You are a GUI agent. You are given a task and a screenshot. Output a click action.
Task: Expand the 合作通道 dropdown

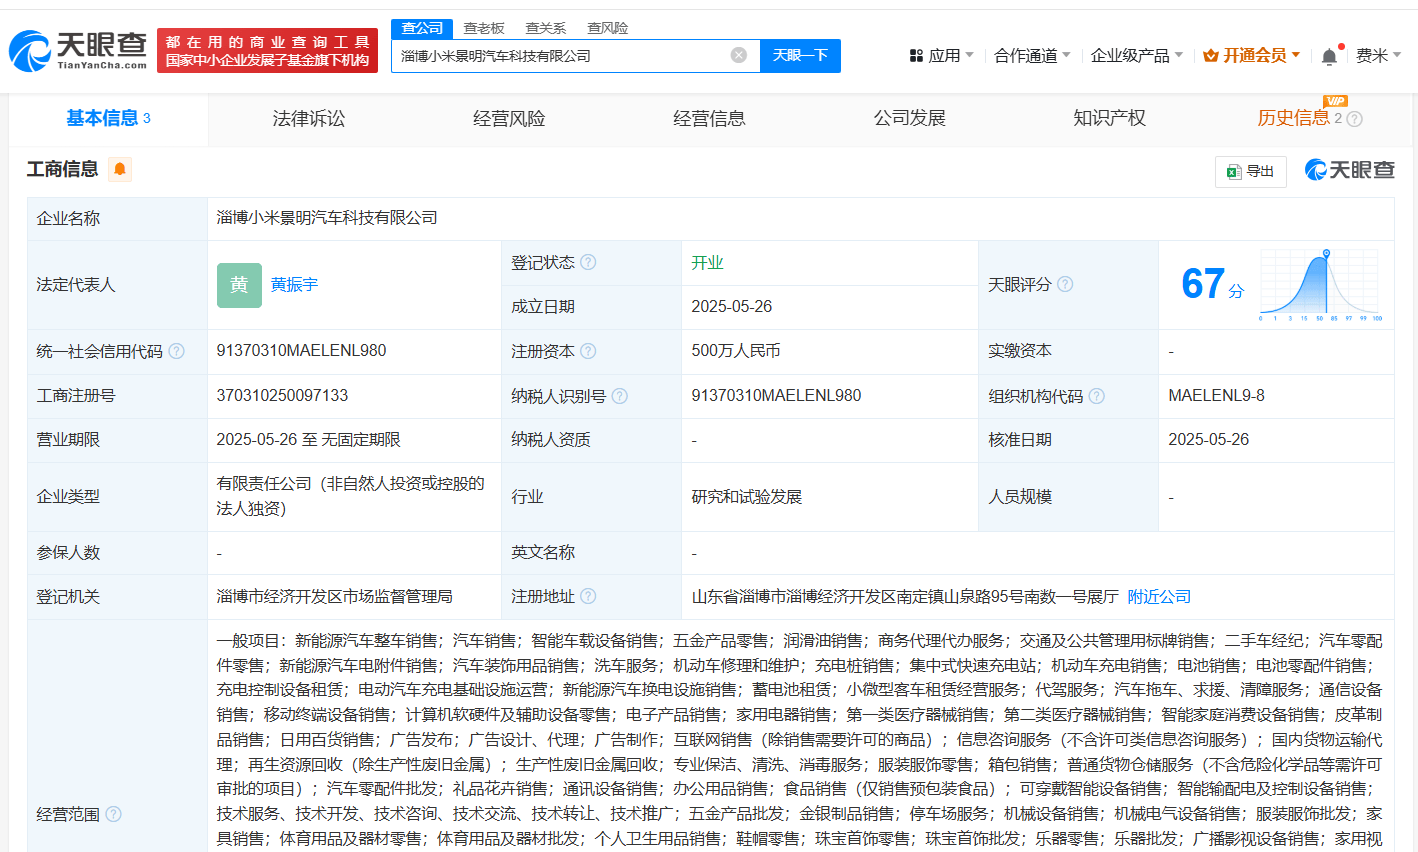pyautogui.click(x=1031, y=56)
